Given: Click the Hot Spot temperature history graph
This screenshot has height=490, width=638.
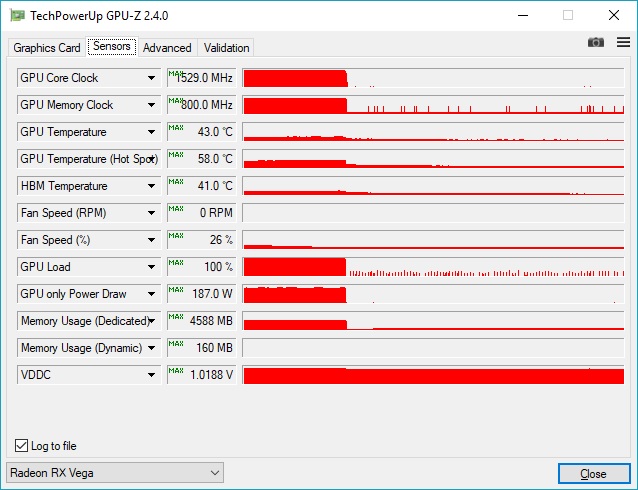Looking at the screenshot, I should [433, 159].
